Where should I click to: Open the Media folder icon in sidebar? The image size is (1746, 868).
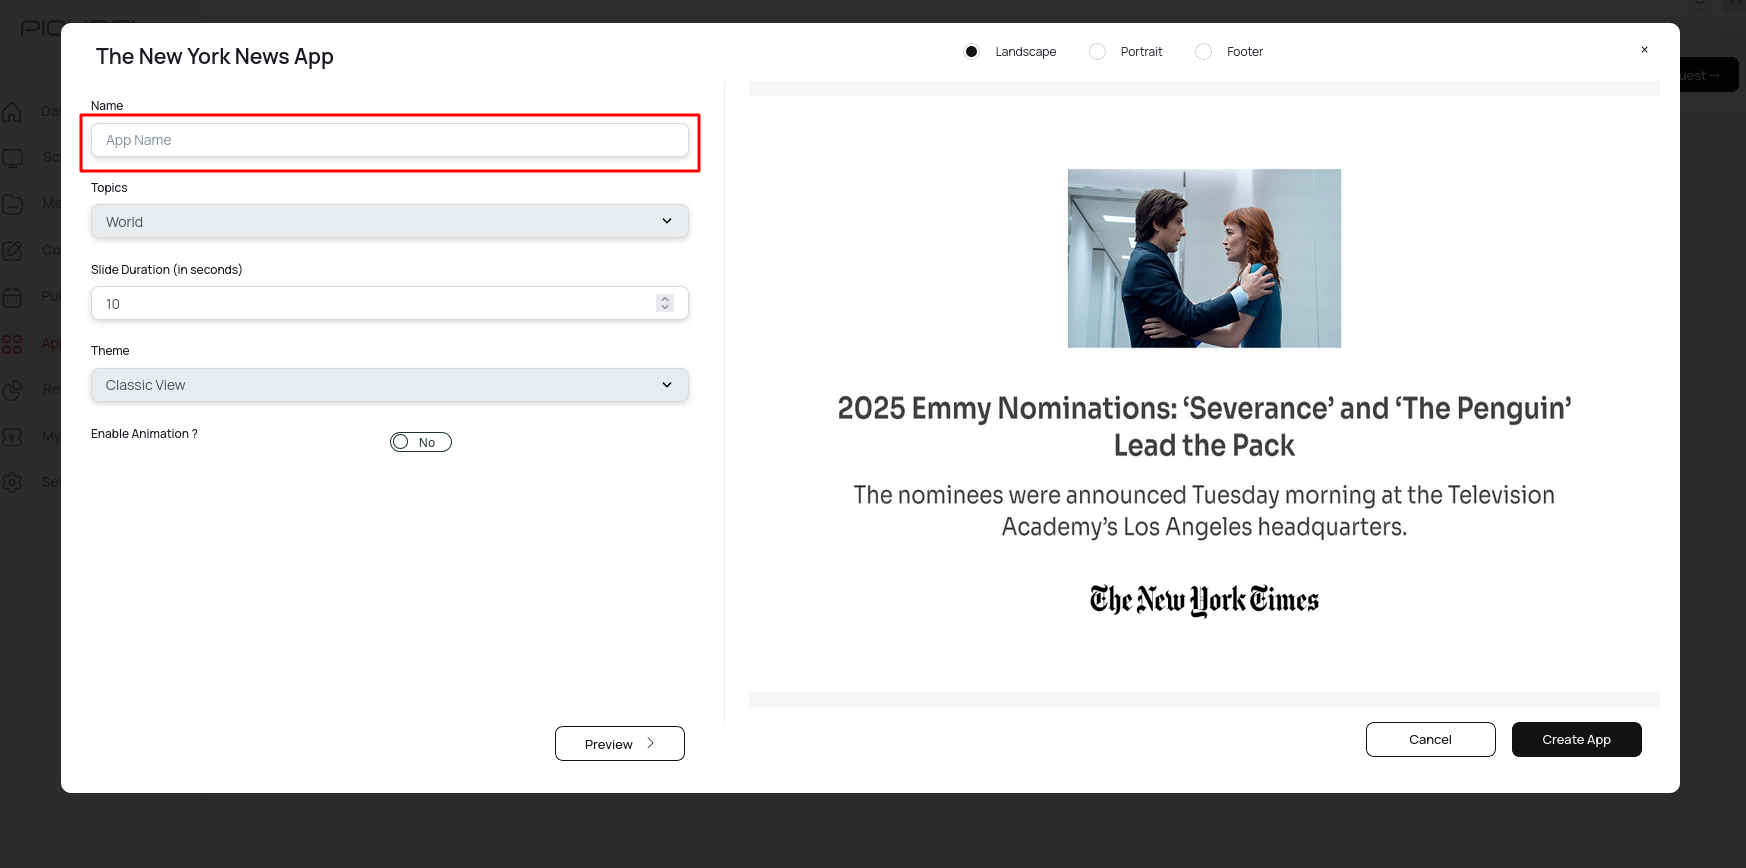click(x=12, y=204)
